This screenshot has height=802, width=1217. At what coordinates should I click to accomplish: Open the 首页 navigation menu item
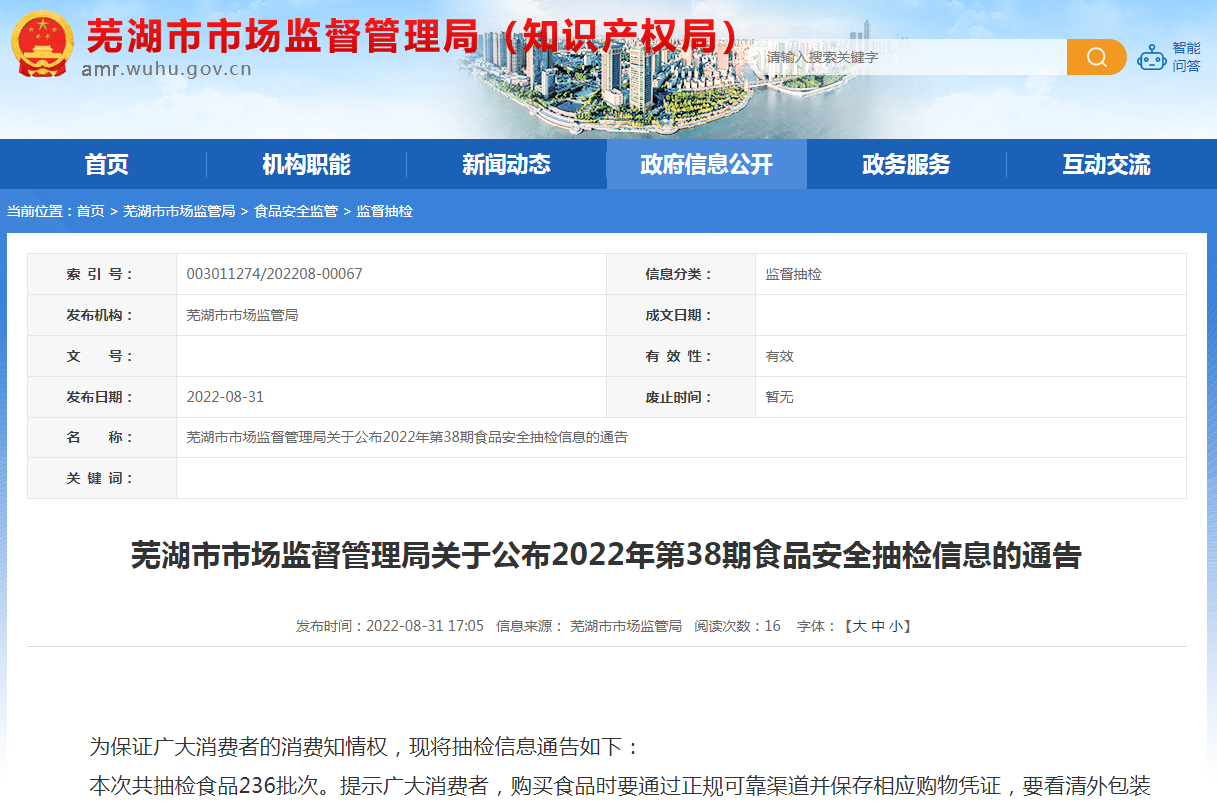pyautogui.click(x=105, y=165)
